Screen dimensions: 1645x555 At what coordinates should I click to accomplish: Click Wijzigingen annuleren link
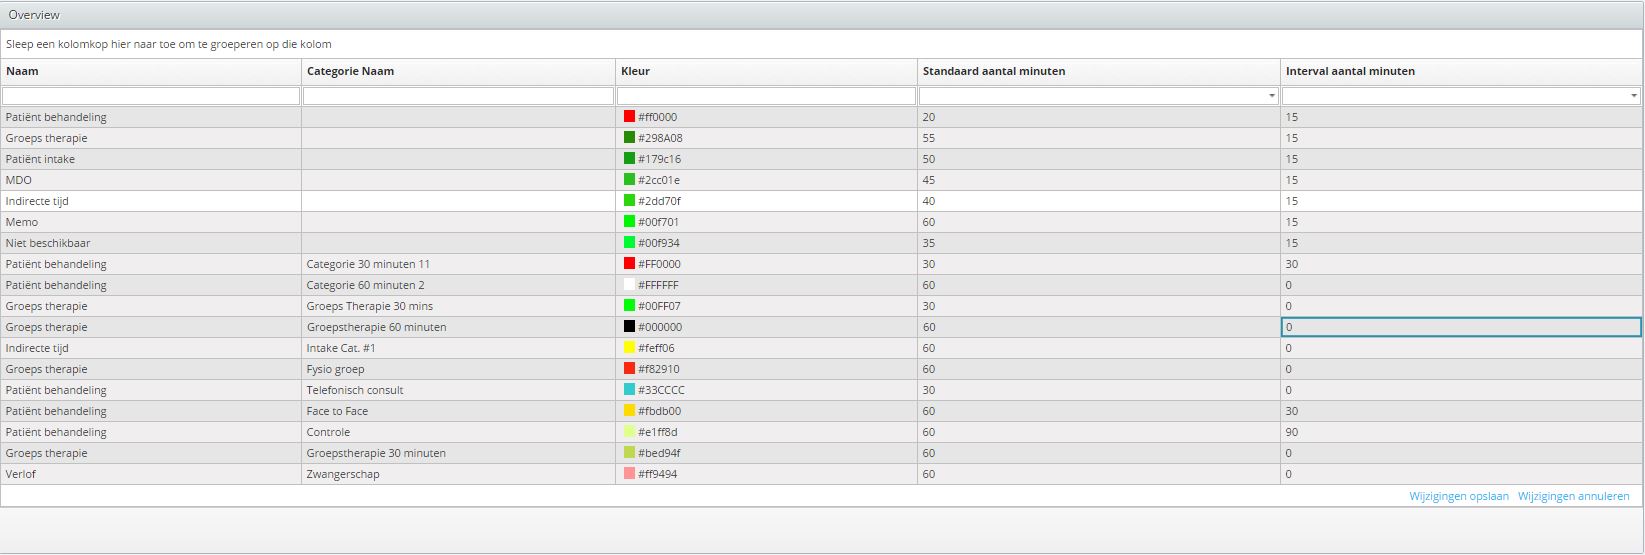(1573, 496)
